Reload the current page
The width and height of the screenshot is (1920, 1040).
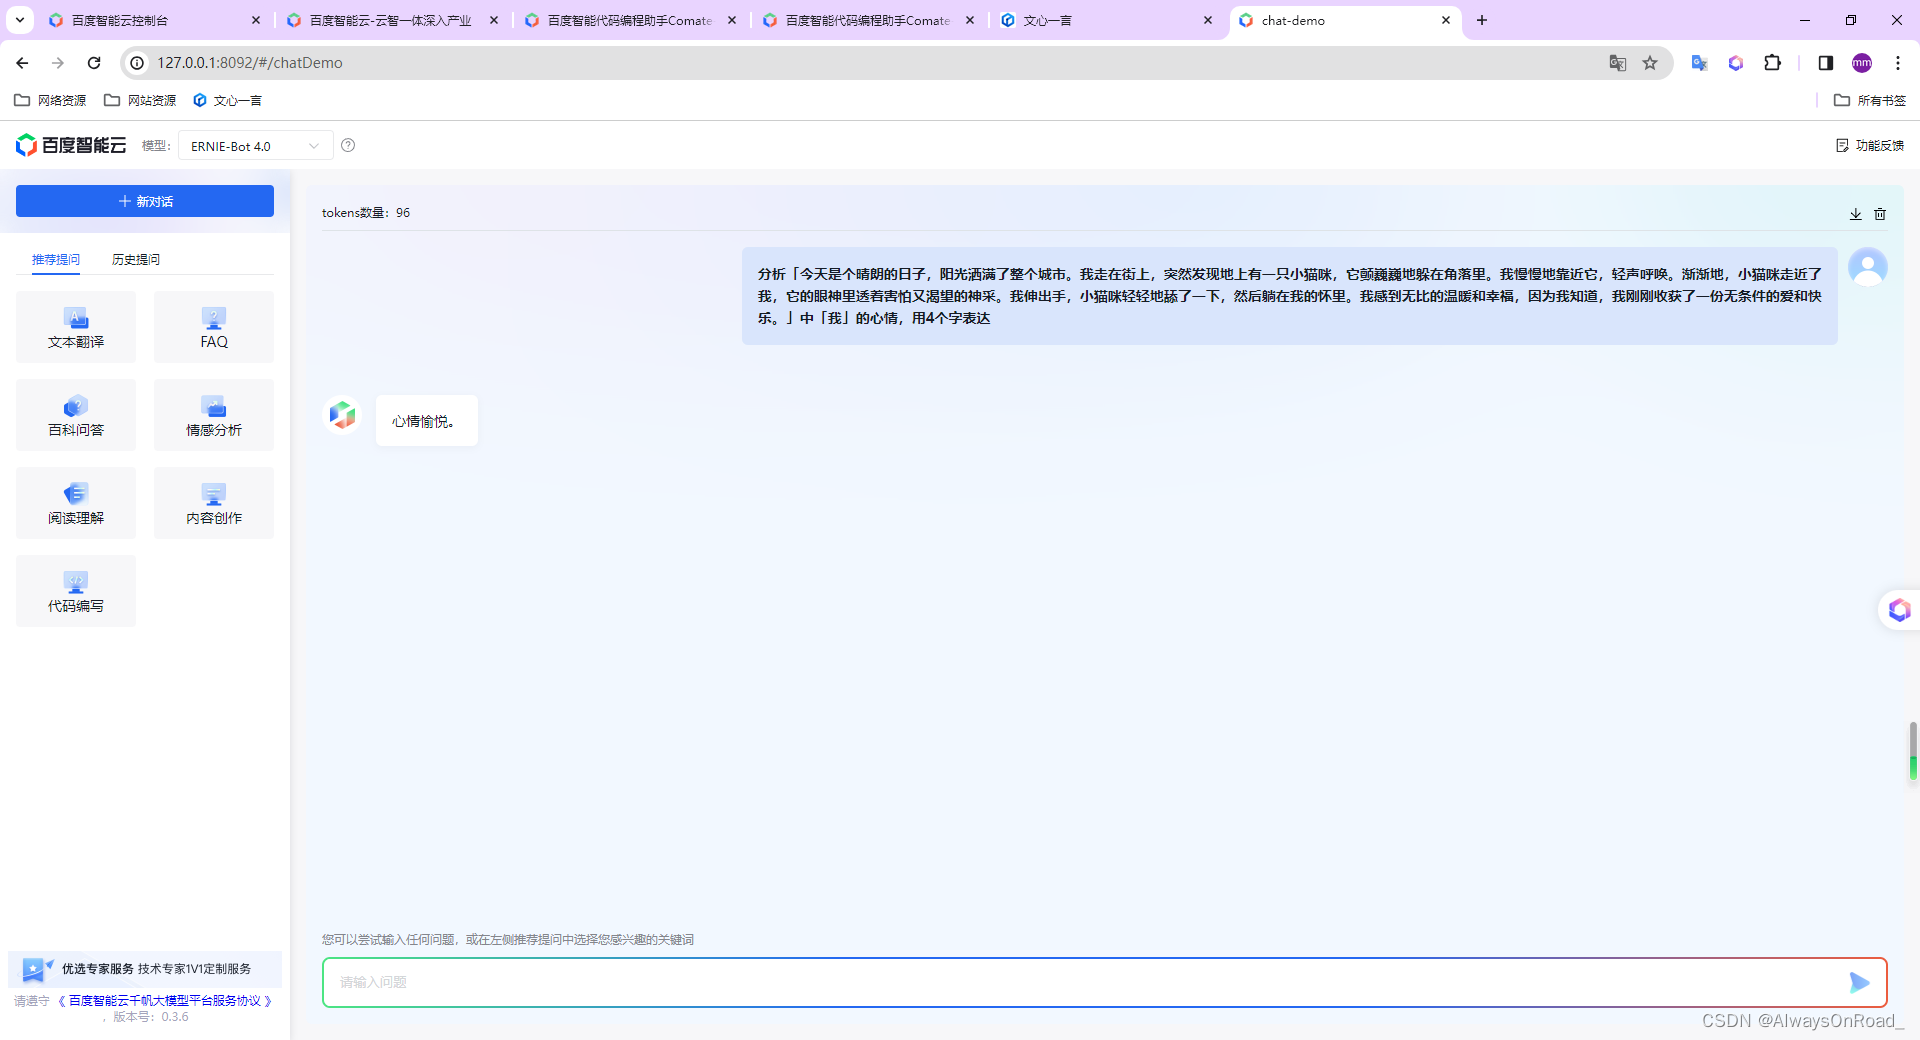coord(94,63)
